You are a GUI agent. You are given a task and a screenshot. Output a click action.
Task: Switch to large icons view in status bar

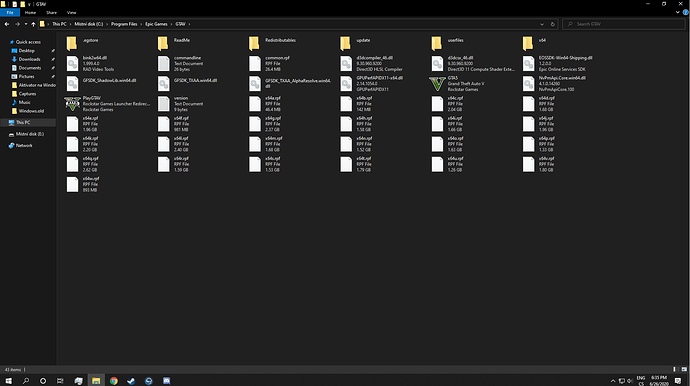click(x=684, y=369)
